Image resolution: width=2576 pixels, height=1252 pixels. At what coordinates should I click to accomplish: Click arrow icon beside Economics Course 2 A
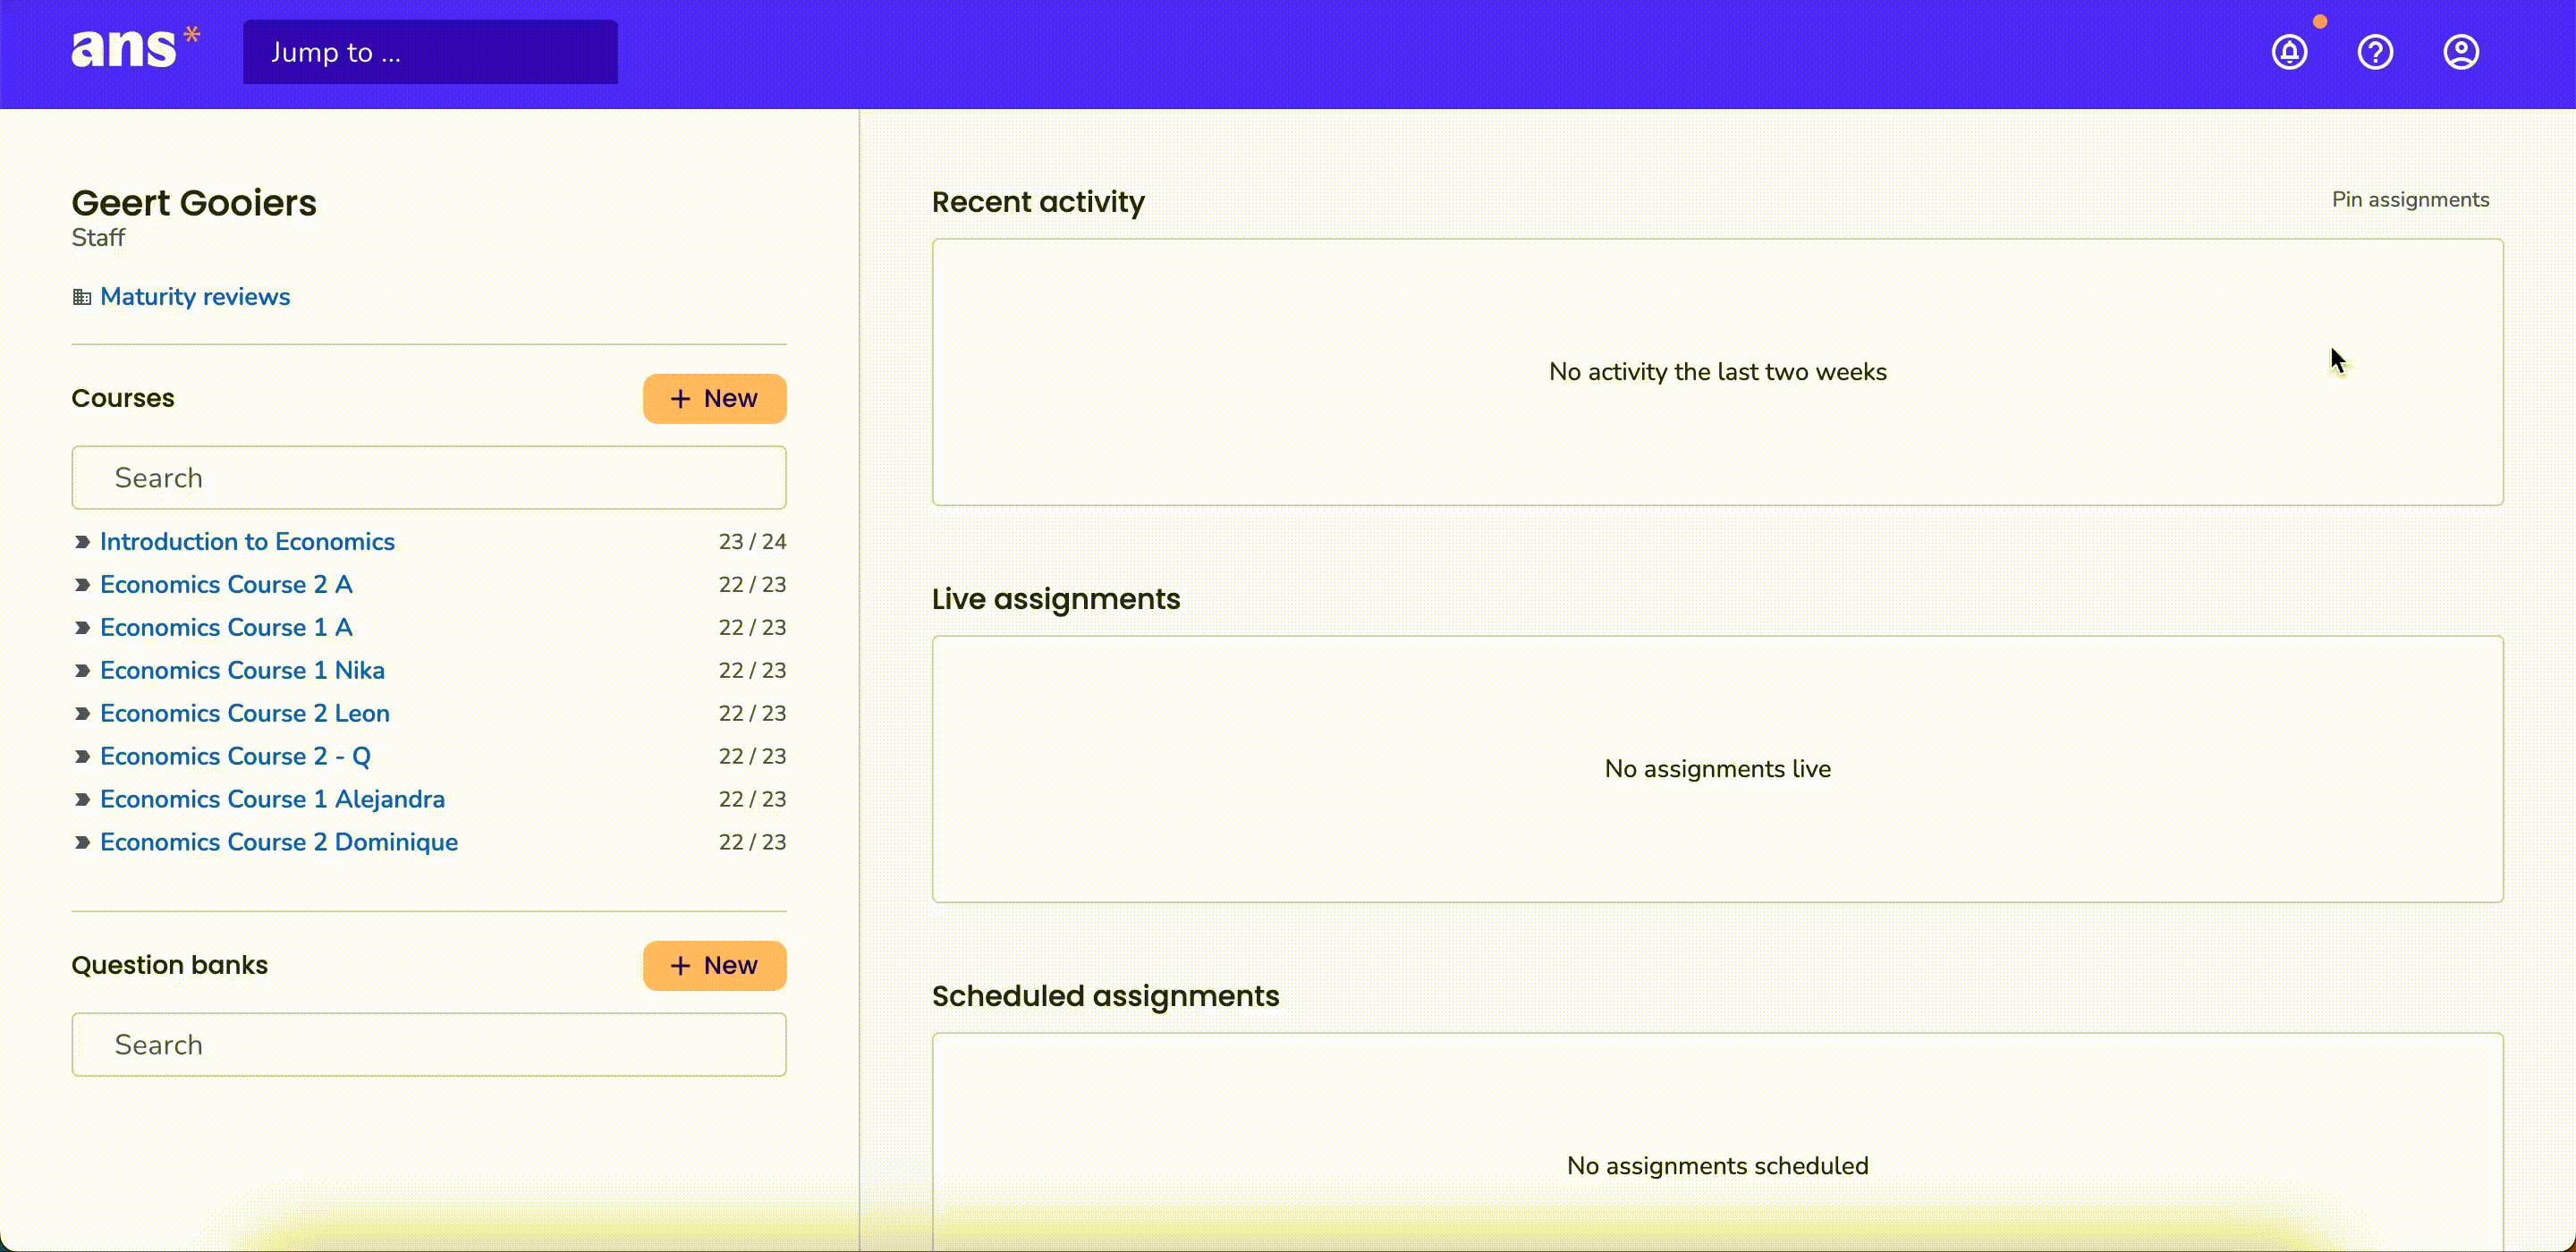coord(82,585)
